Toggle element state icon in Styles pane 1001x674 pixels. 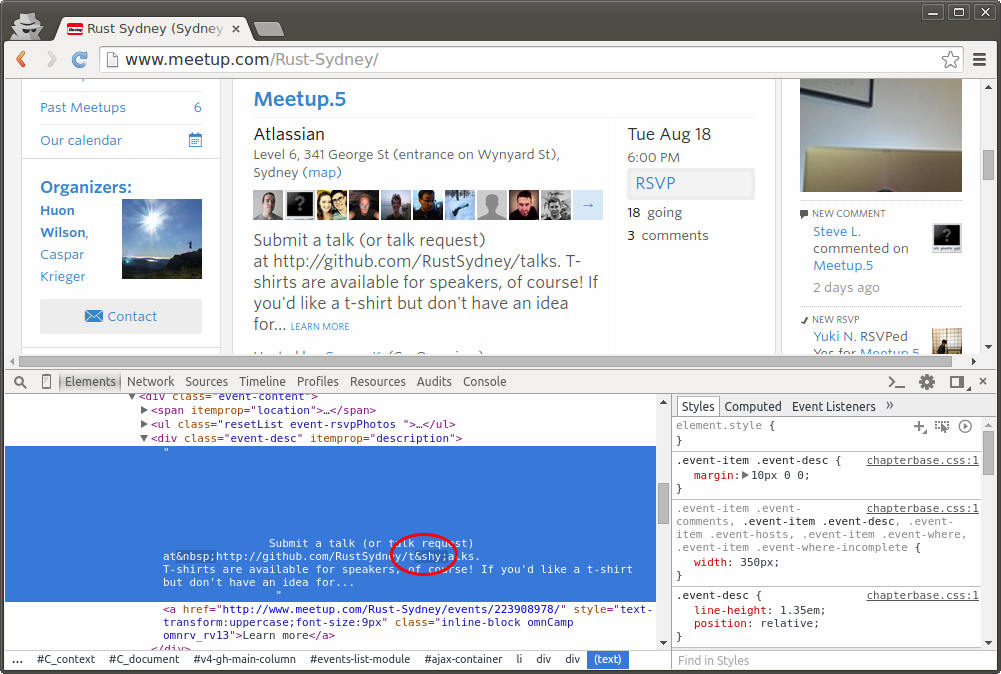[942, 426]
